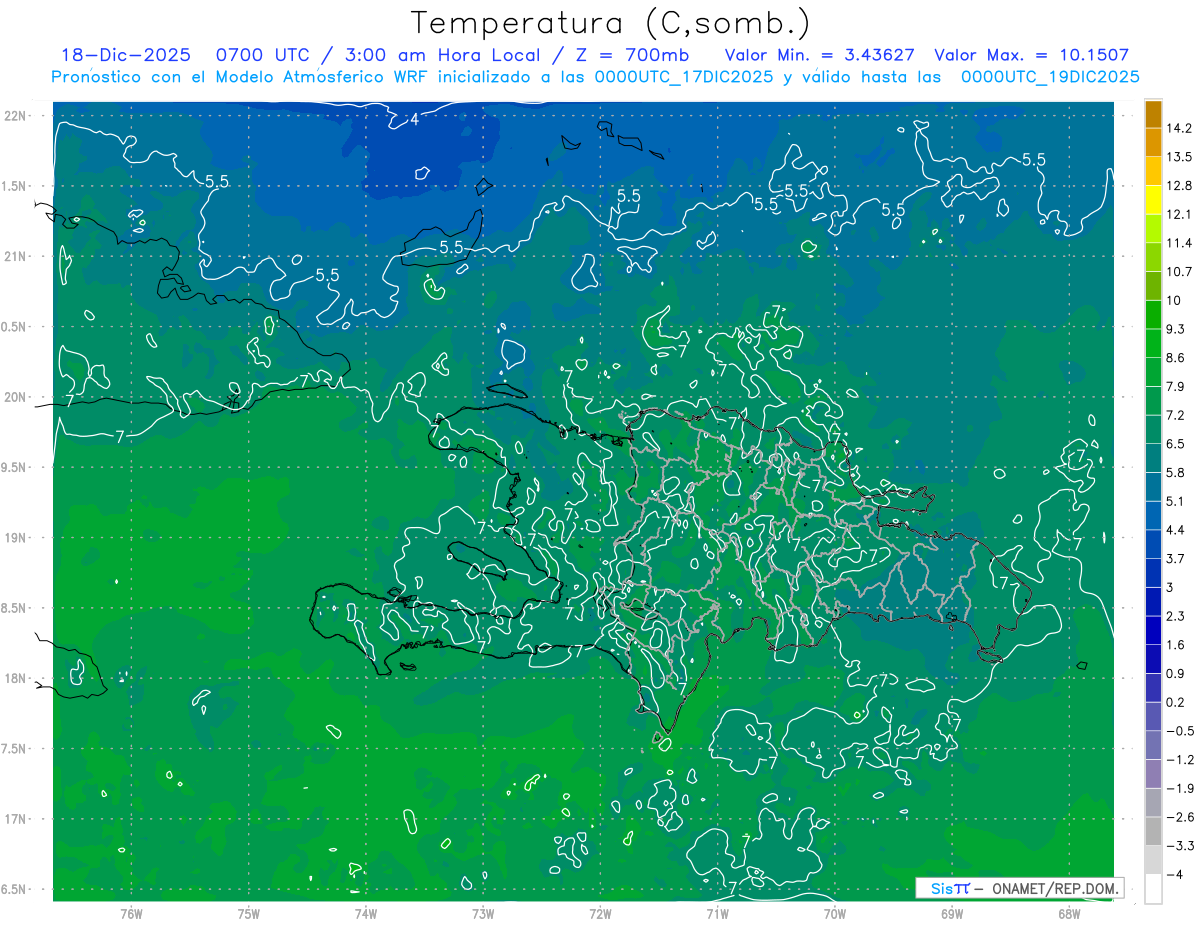Click the '70W' longitude axis label
This screenshot has height=927, width=1200.
(x=835, y=913)
